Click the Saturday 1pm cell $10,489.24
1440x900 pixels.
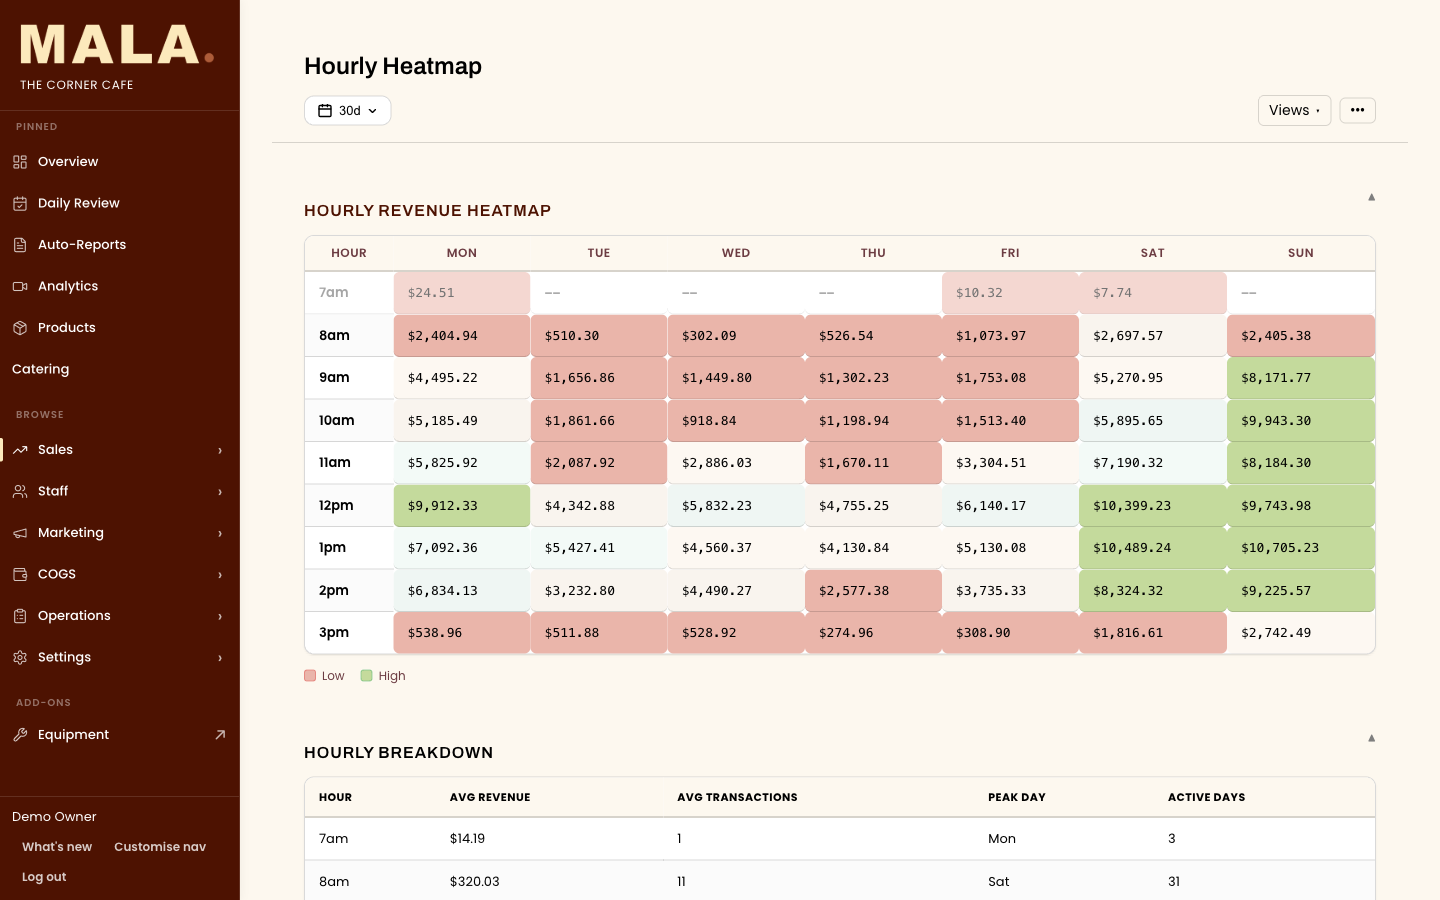[x=1153, y=548]
